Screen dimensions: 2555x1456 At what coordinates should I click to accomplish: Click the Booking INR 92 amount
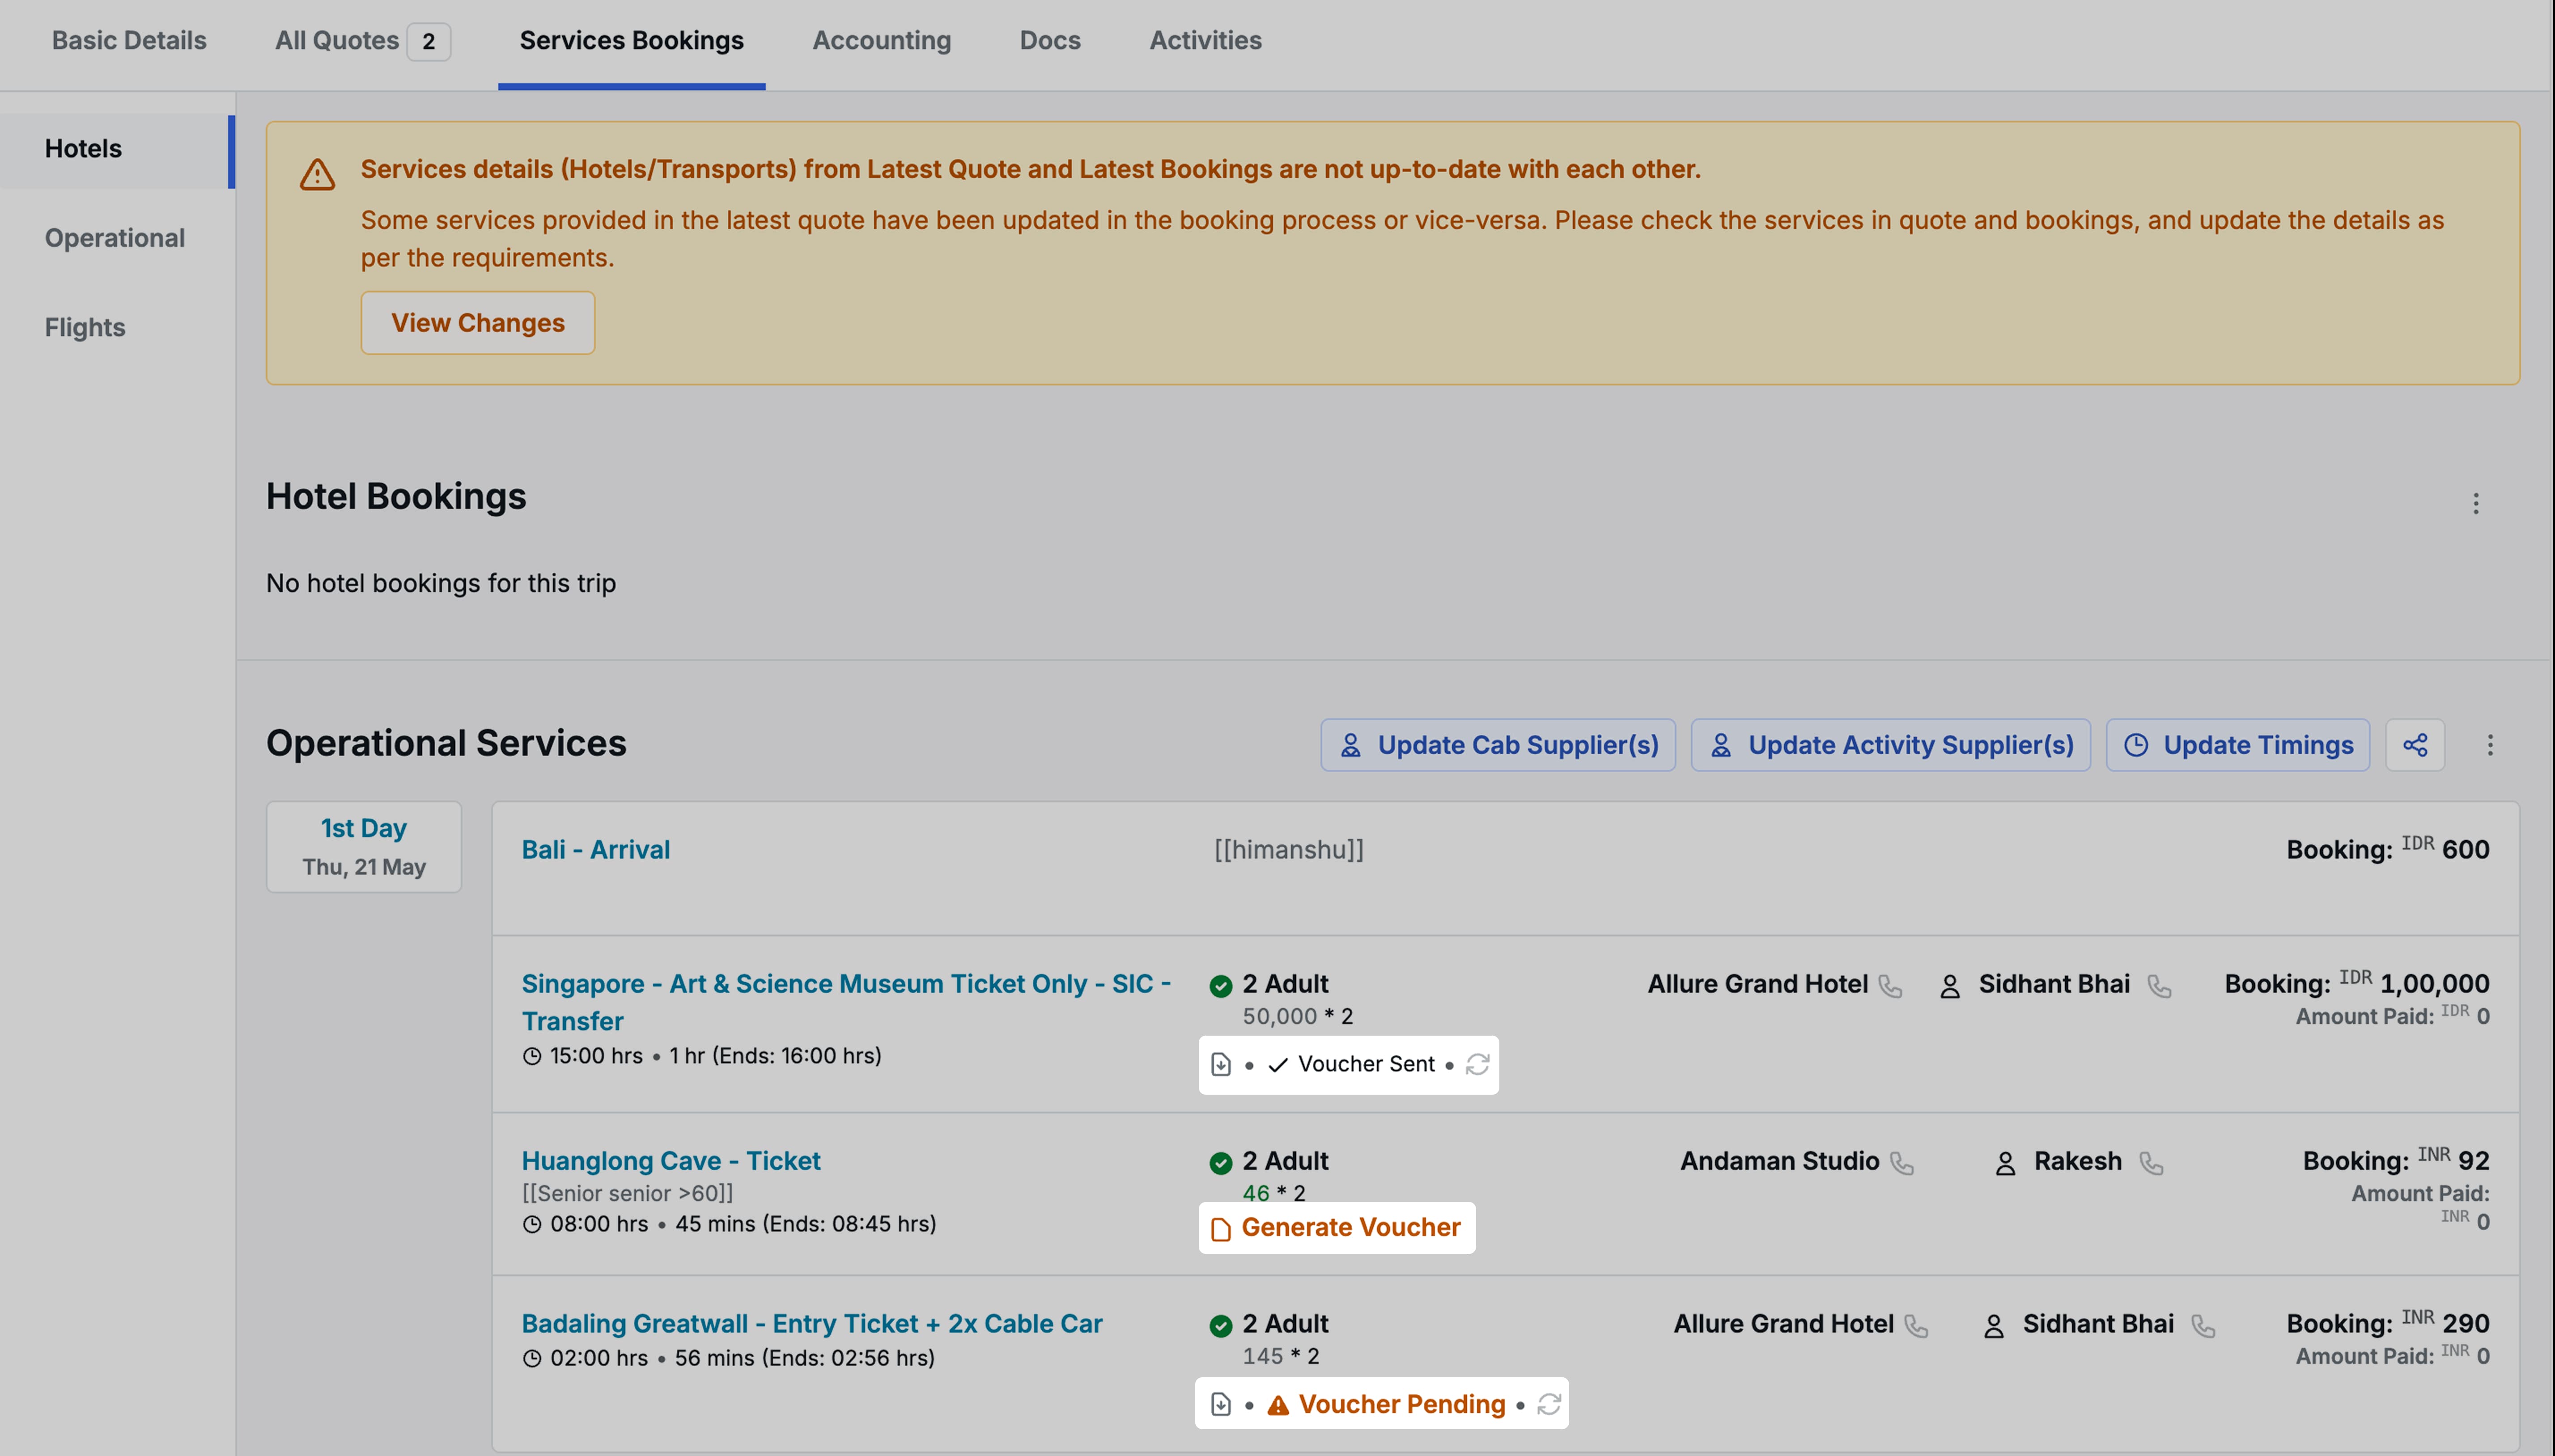pyautogui.click(x=2396, y=1160)
